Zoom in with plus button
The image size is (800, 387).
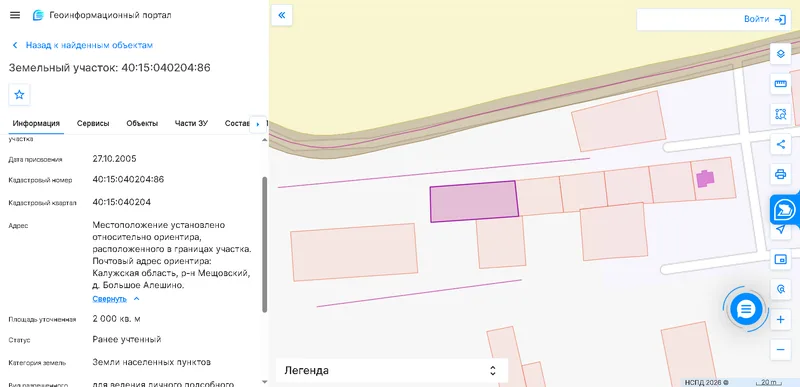click(x=780, y=320)
